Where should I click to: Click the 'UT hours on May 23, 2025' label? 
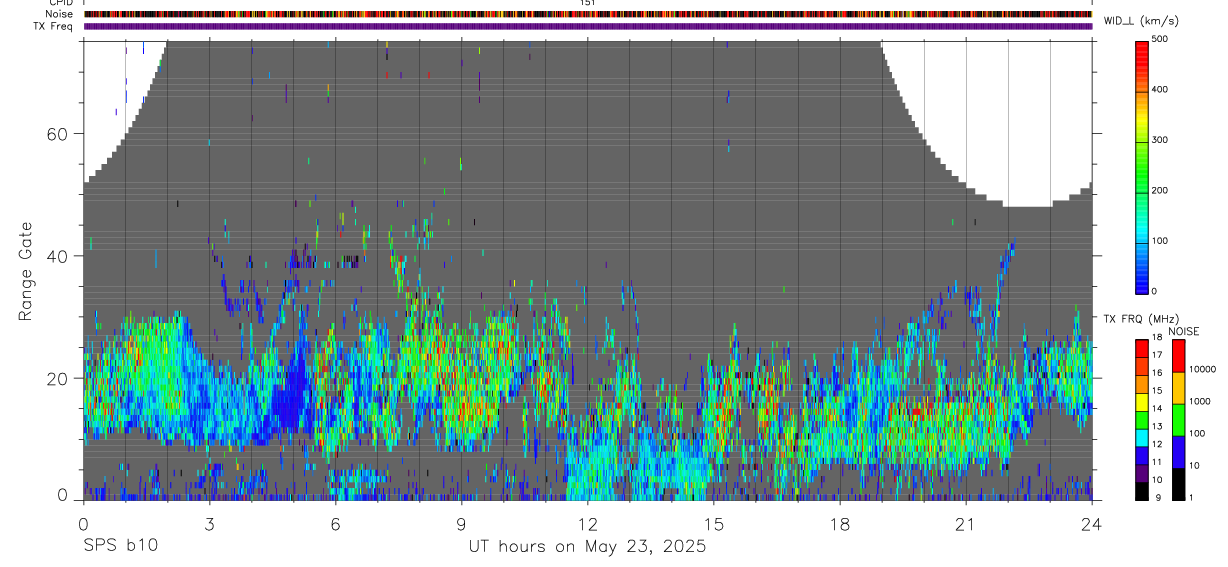tap(588, 546)
